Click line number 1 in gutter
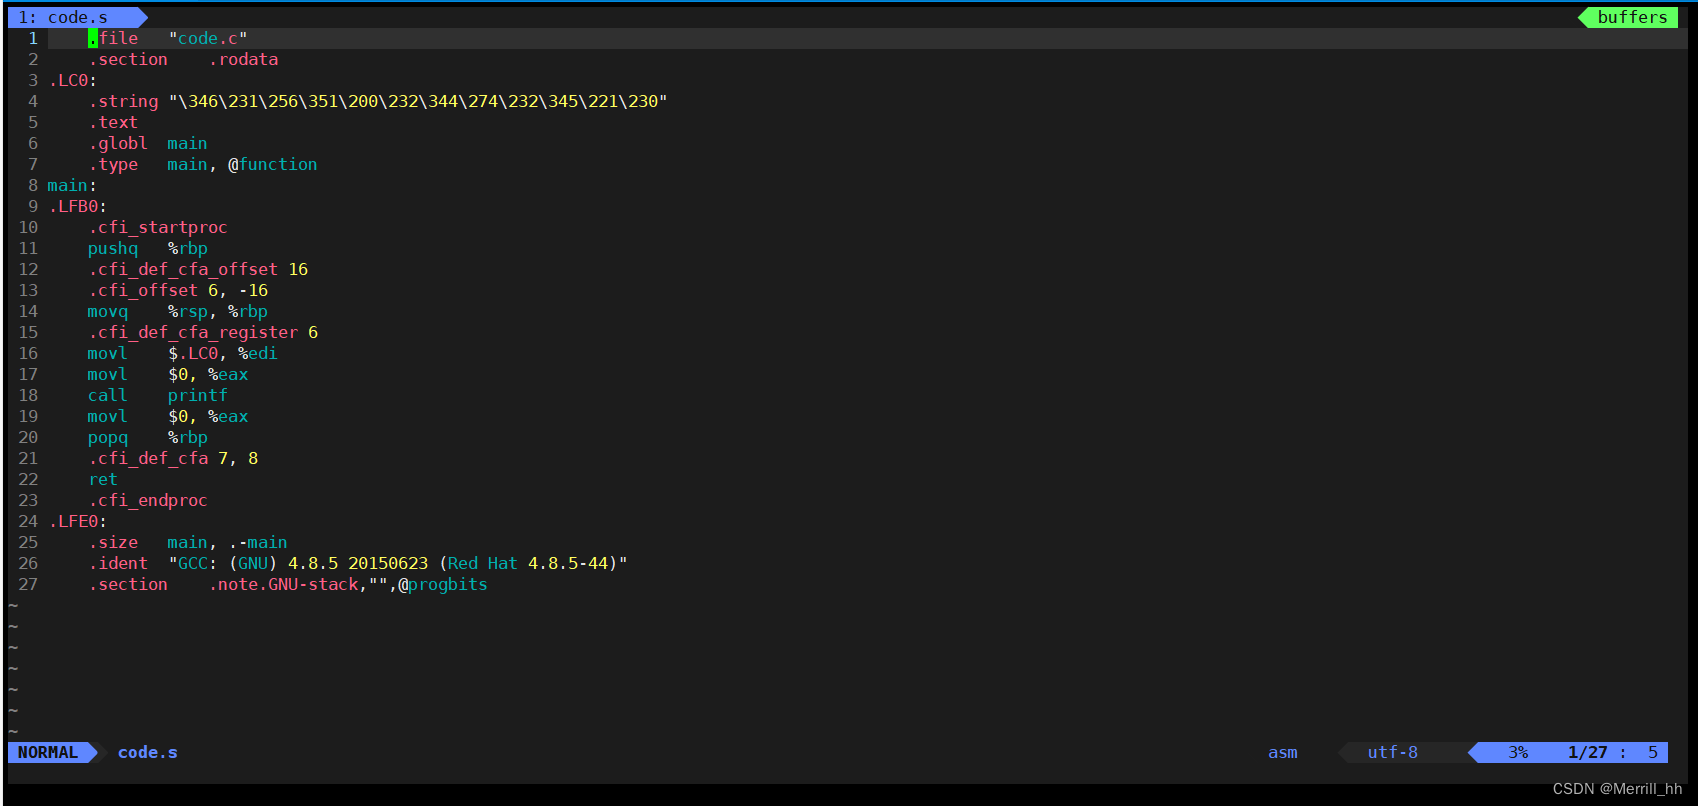The height and width of the screenshot is (806, 1698). pos(33,38)
